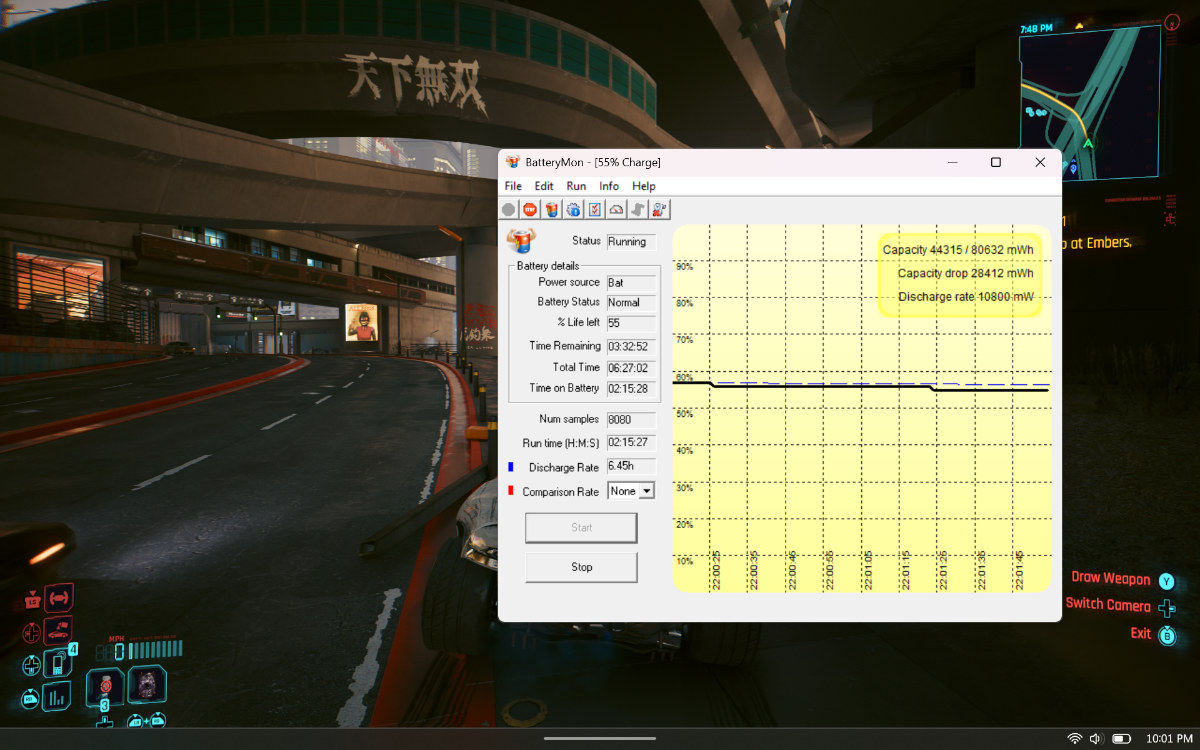The image size is (1200, 750).
Task: Click the Capacity drop 28412 mWh text
Action: pyautogui.click(x=965, y=273)
